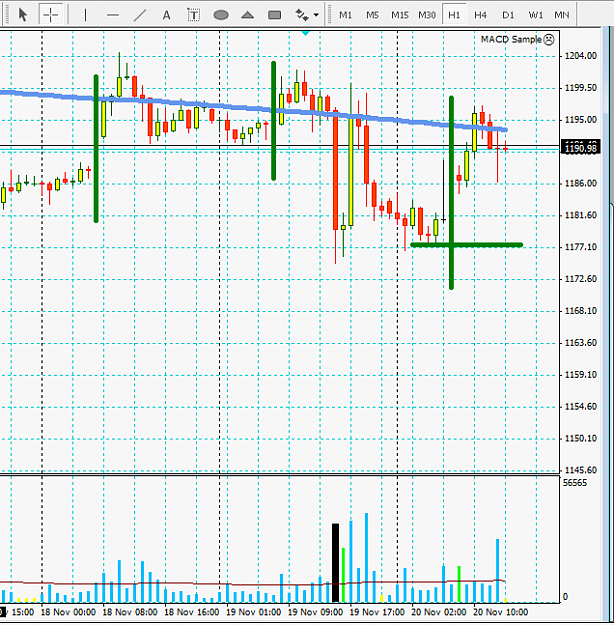
Task: Click the 1145.60 price scale label
Action: pos(581,470)
